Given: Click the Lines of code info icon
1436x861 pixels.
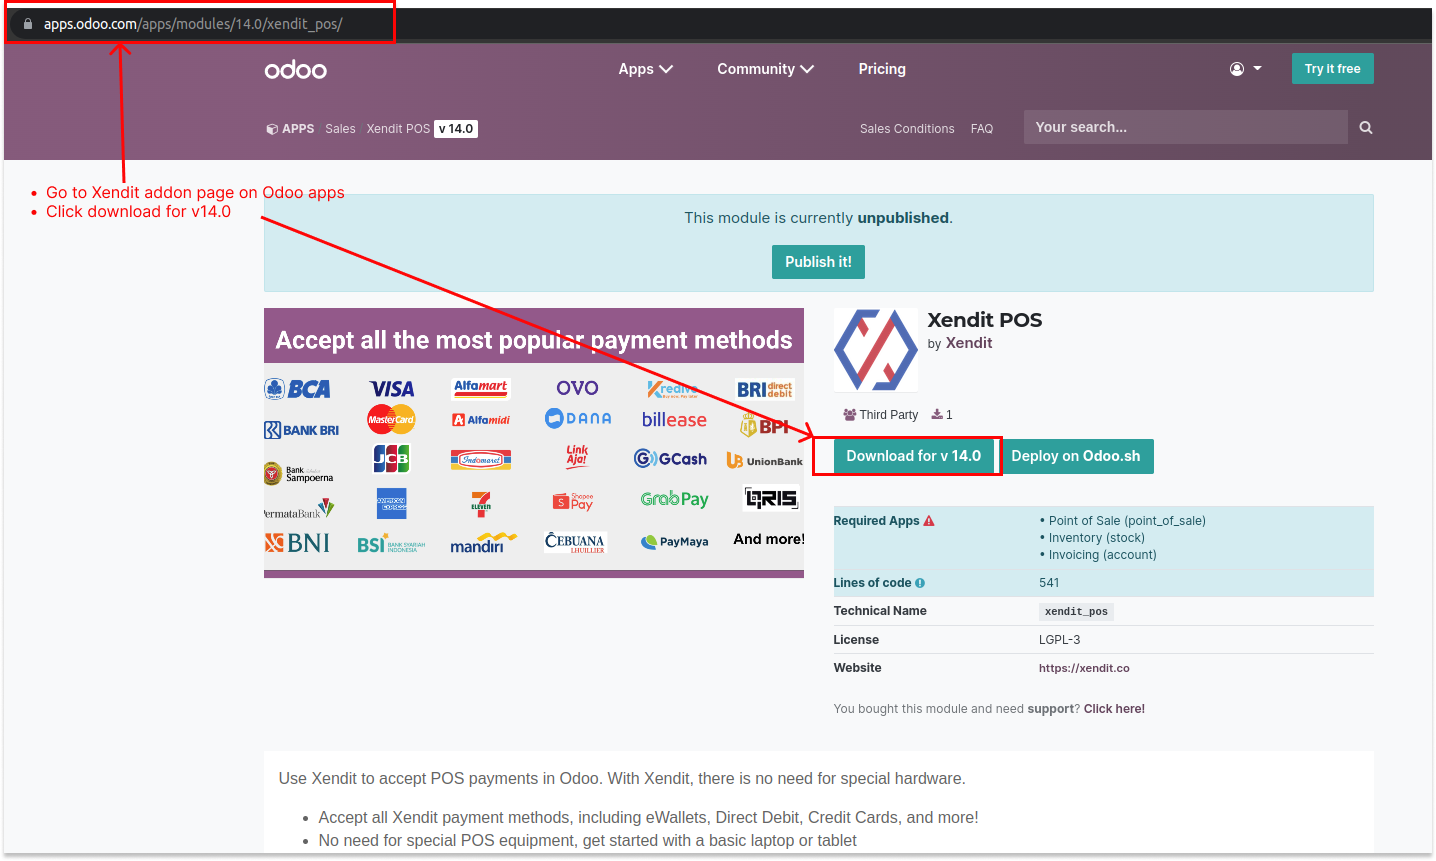Looking at the screenshot, I should click(920, 583).
